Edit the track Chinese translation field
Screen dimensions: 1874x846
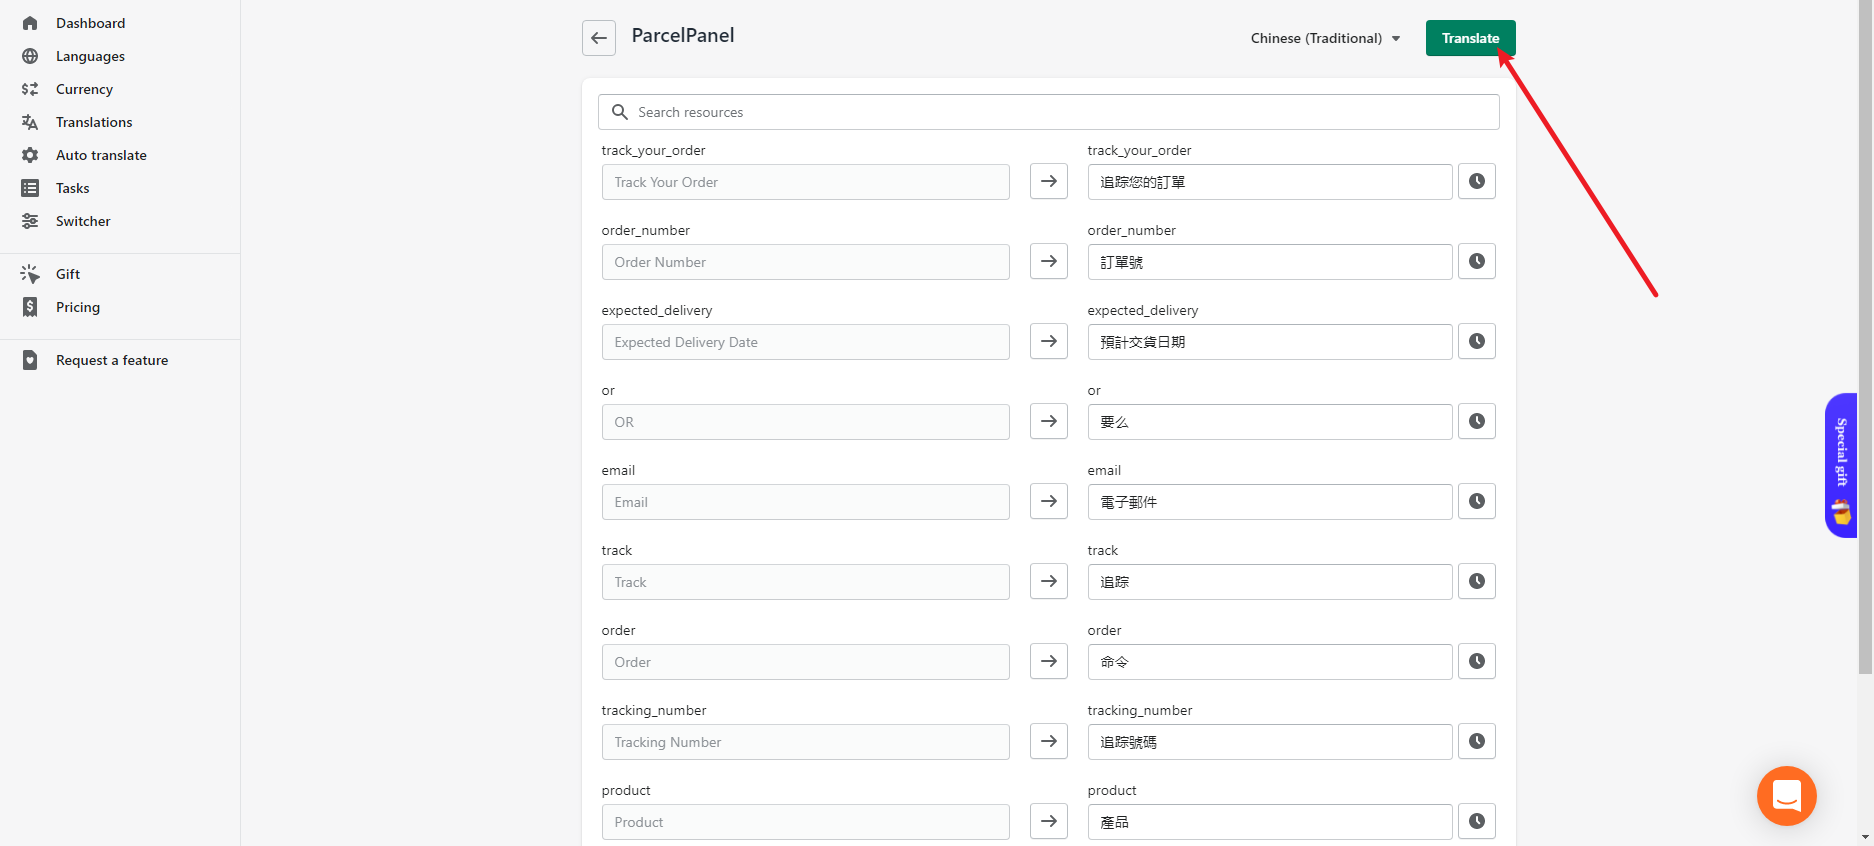[x=1270, y=582]
